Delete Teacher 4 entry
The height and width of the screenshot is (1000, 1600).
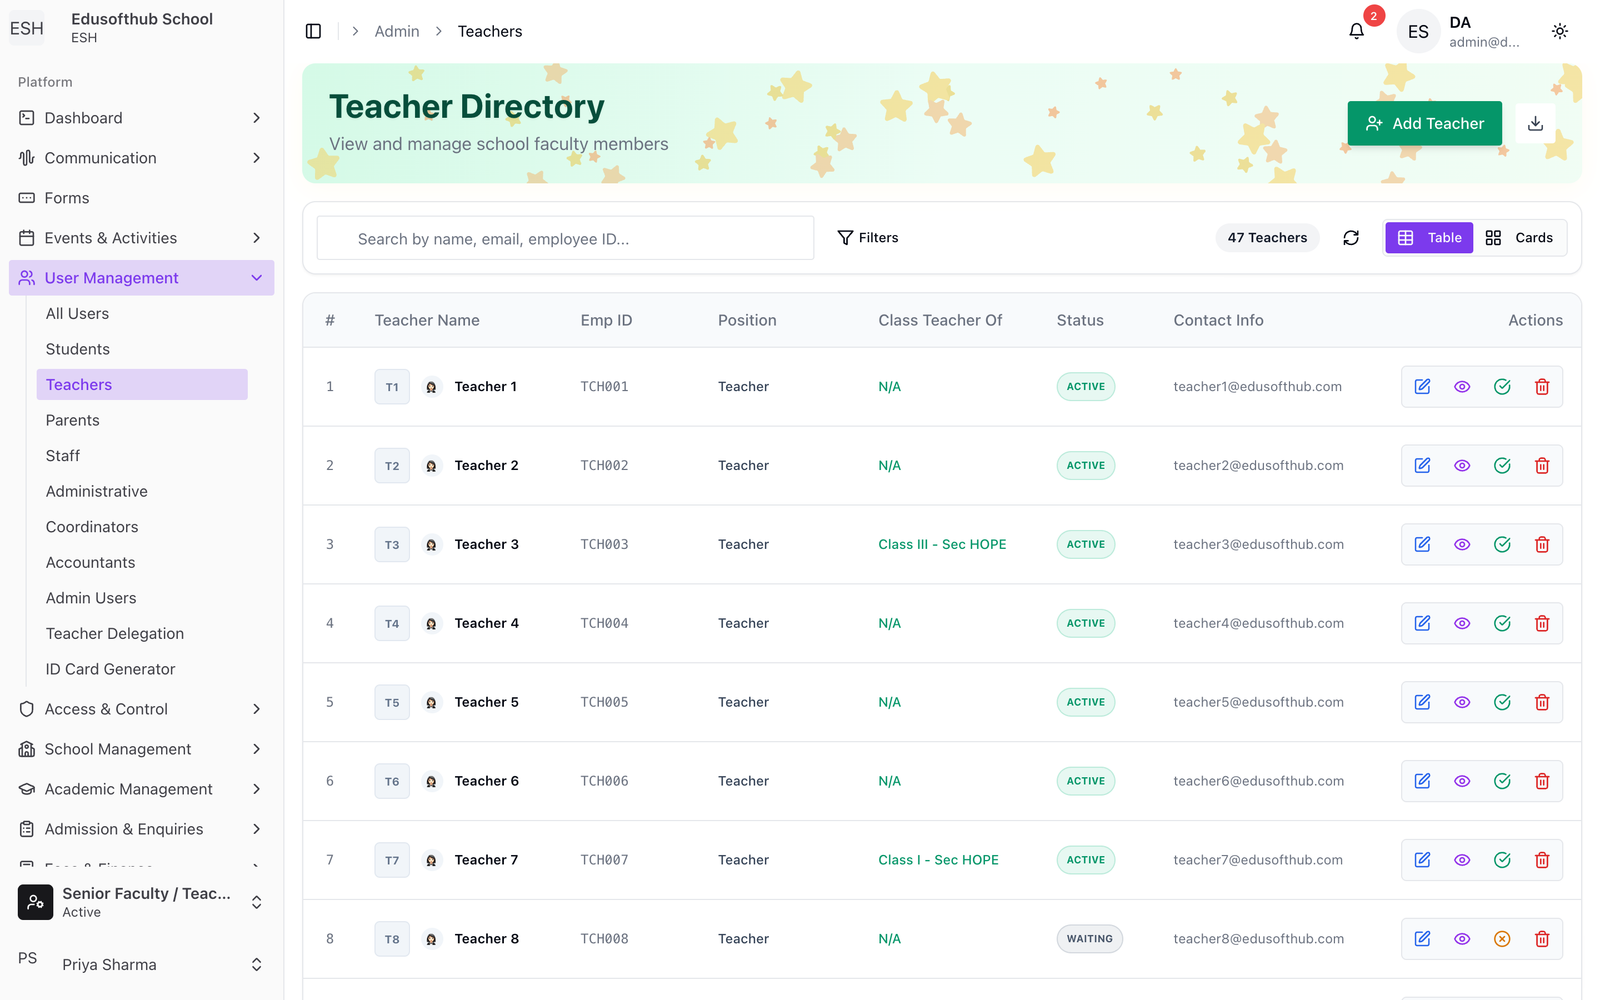(x=1542, y=624)
